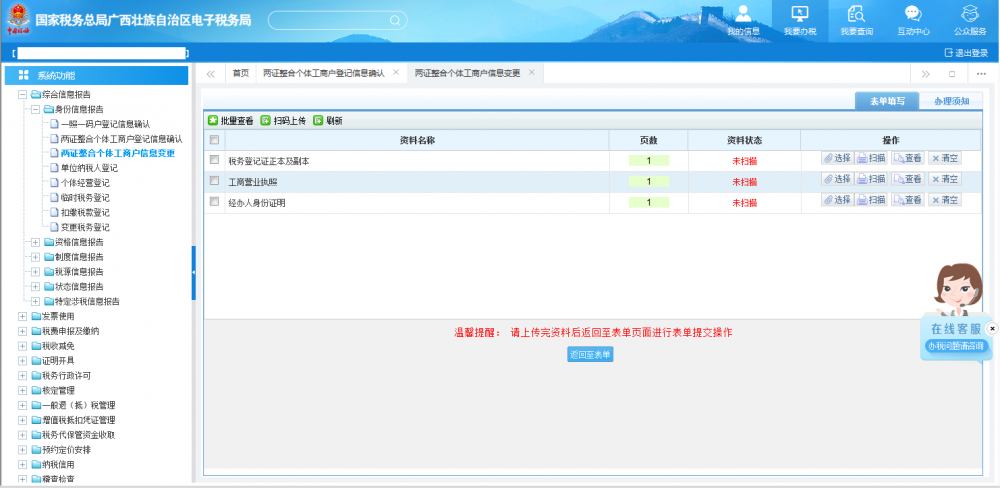Check the 税务登记证正本及副本 row checkbox

tap(214, 160)
